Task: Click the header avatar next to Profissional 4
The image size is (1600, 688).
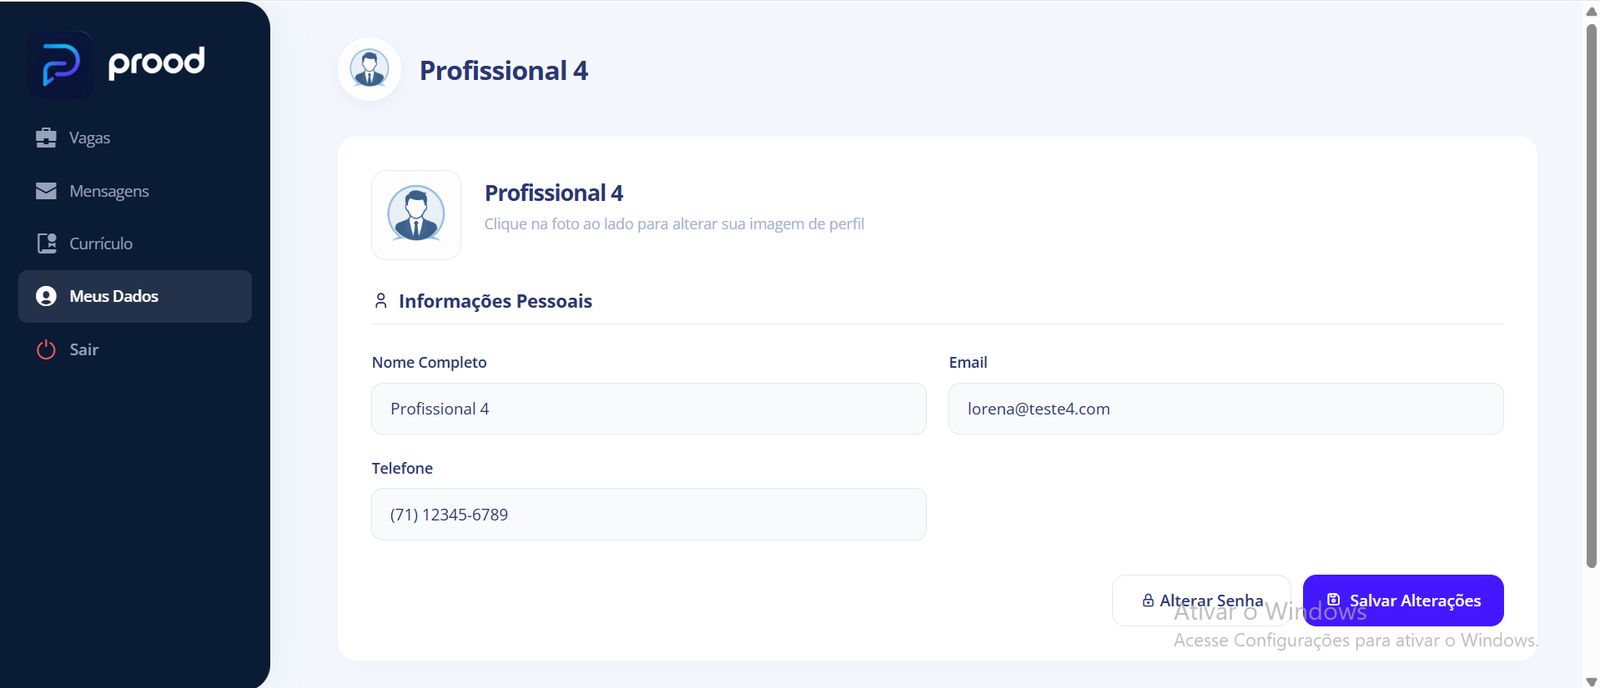Action: point(370,69)
